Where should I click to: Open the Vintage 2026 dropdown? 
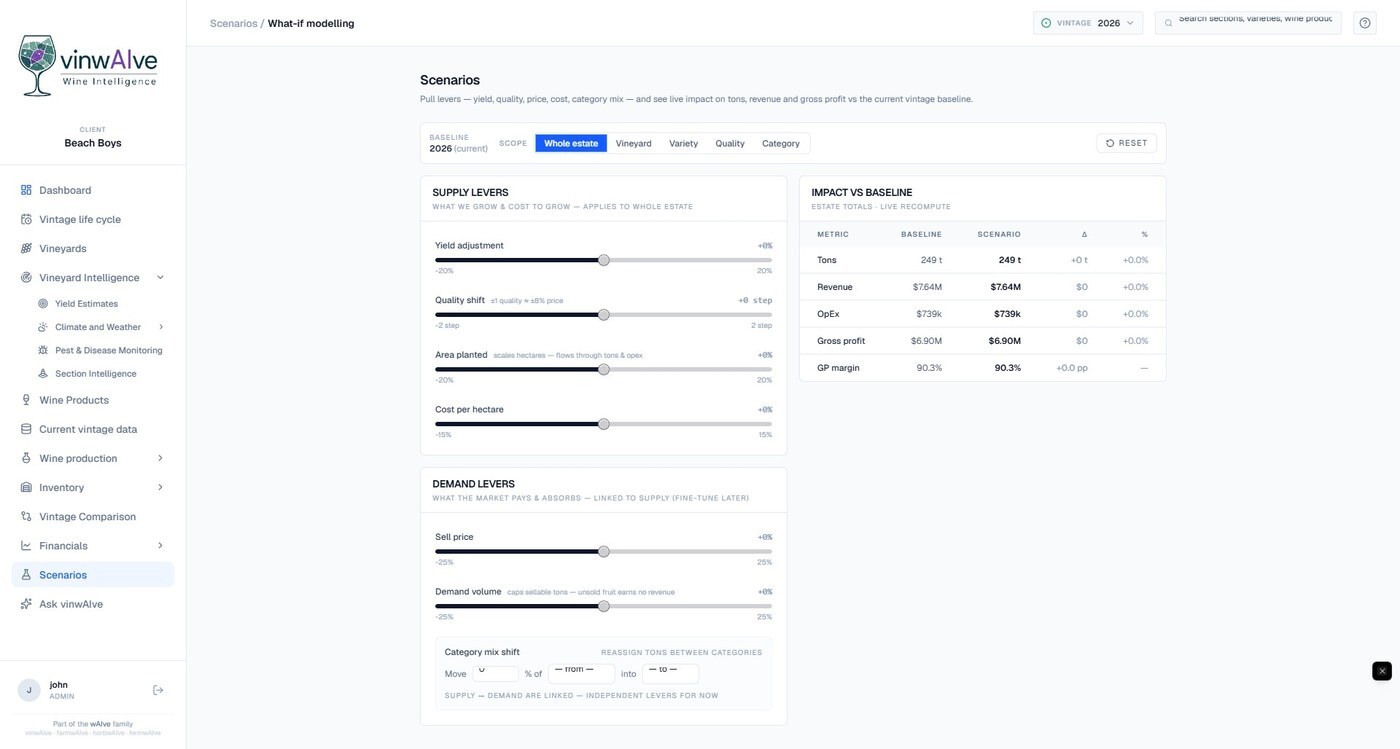point(1088,23)
